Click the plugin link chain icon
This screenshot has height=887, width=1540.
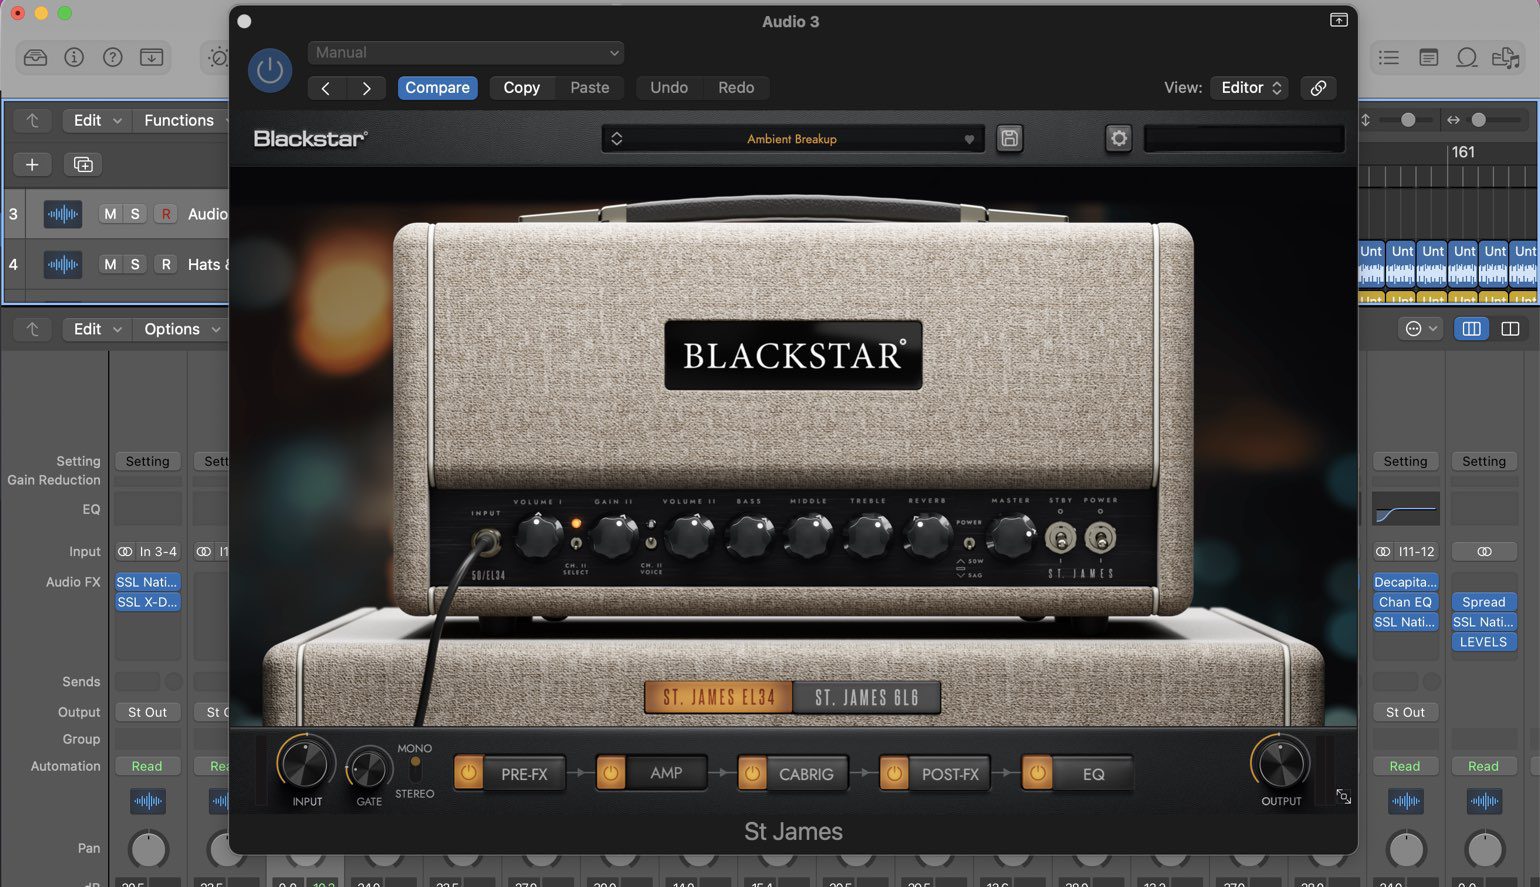[x=1318, y=88]
